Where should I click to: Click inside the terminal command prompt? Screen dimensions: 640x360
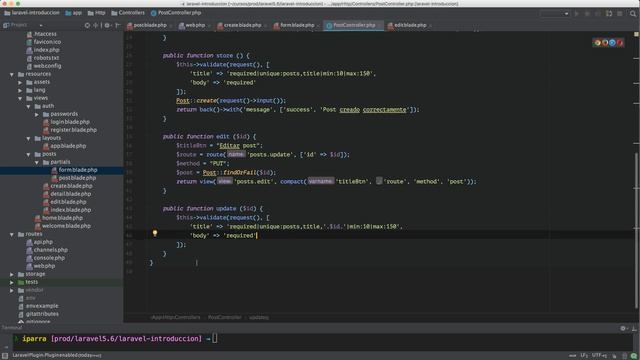pyautogui.click(x=215, y=338)
